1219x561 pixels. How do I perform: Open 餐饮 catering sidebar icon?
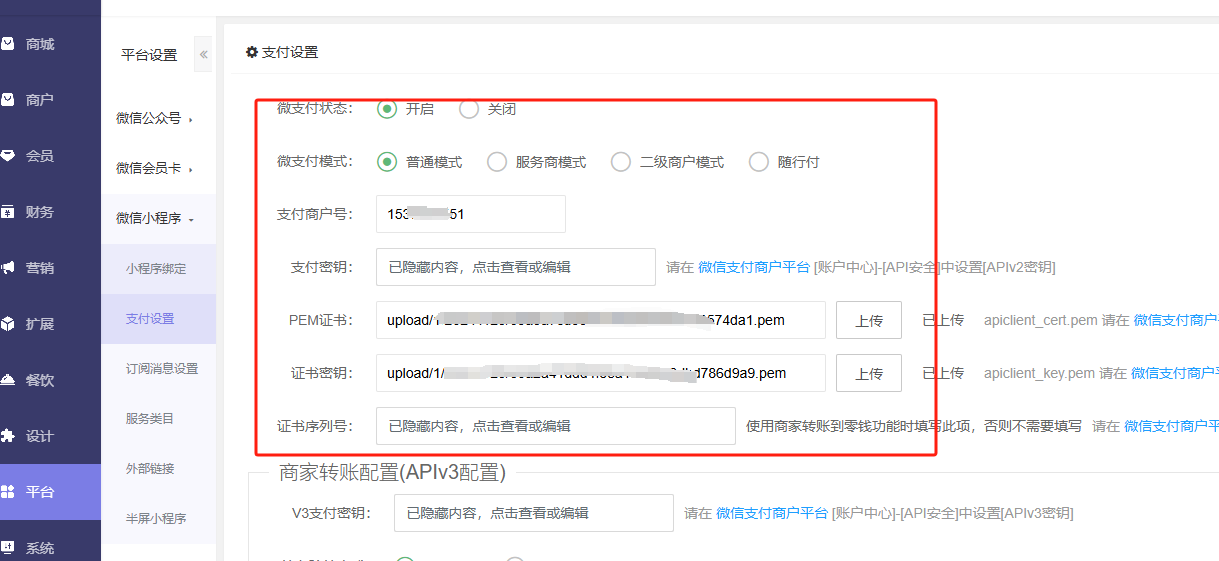pyautogui.click(x=8, y=380)
